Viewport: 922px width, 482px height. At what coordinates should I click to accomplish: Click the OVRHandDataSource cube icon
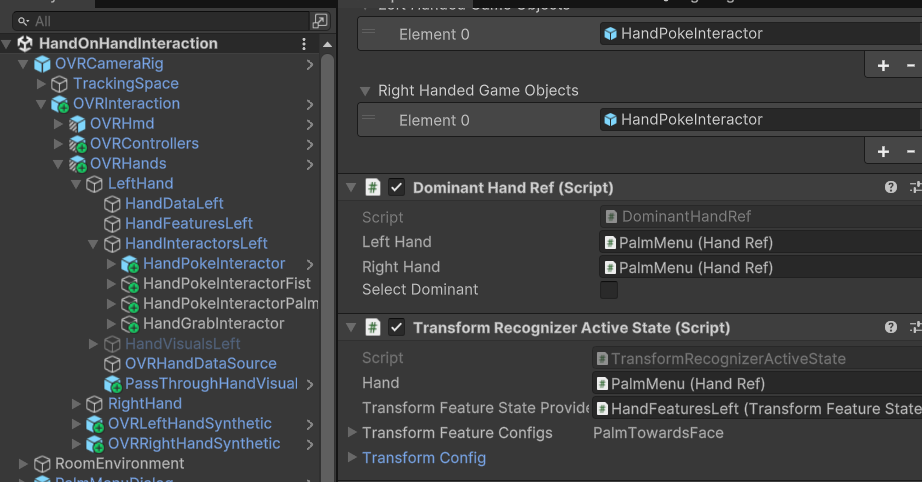pos(112,364)
